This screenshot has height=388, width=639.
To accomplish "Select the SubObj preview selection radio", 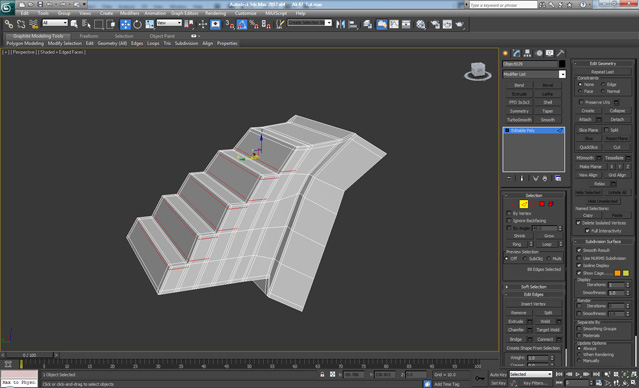I will tap(526, 259).
